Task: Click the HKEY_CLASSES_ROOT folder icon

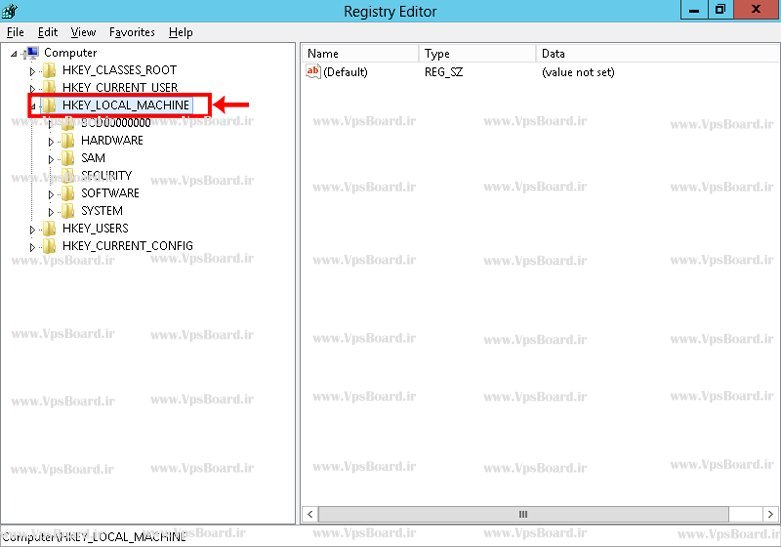Action: tap(49, 71)
